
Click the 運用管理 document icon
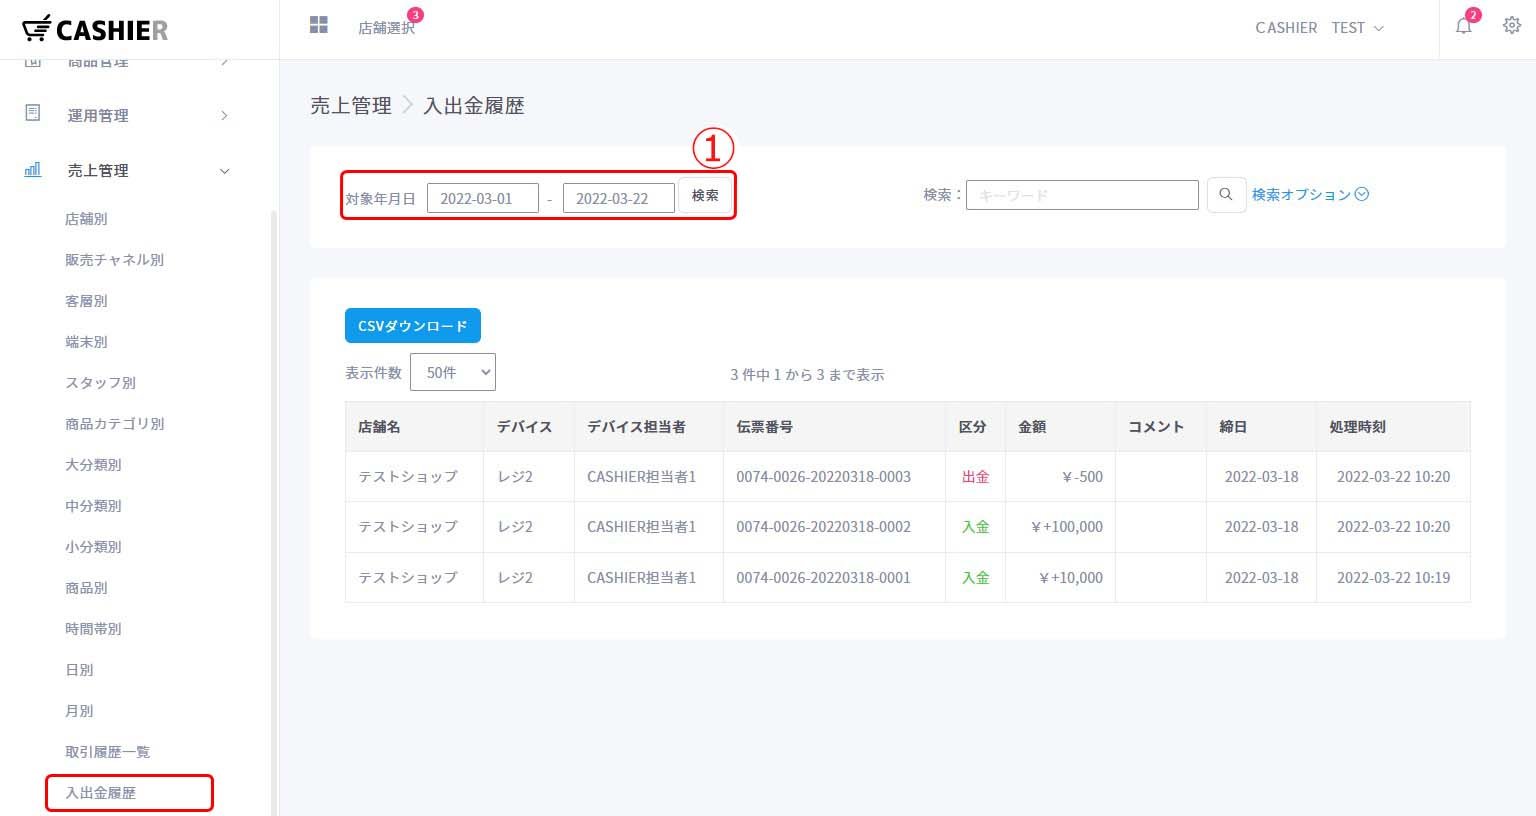33,113
